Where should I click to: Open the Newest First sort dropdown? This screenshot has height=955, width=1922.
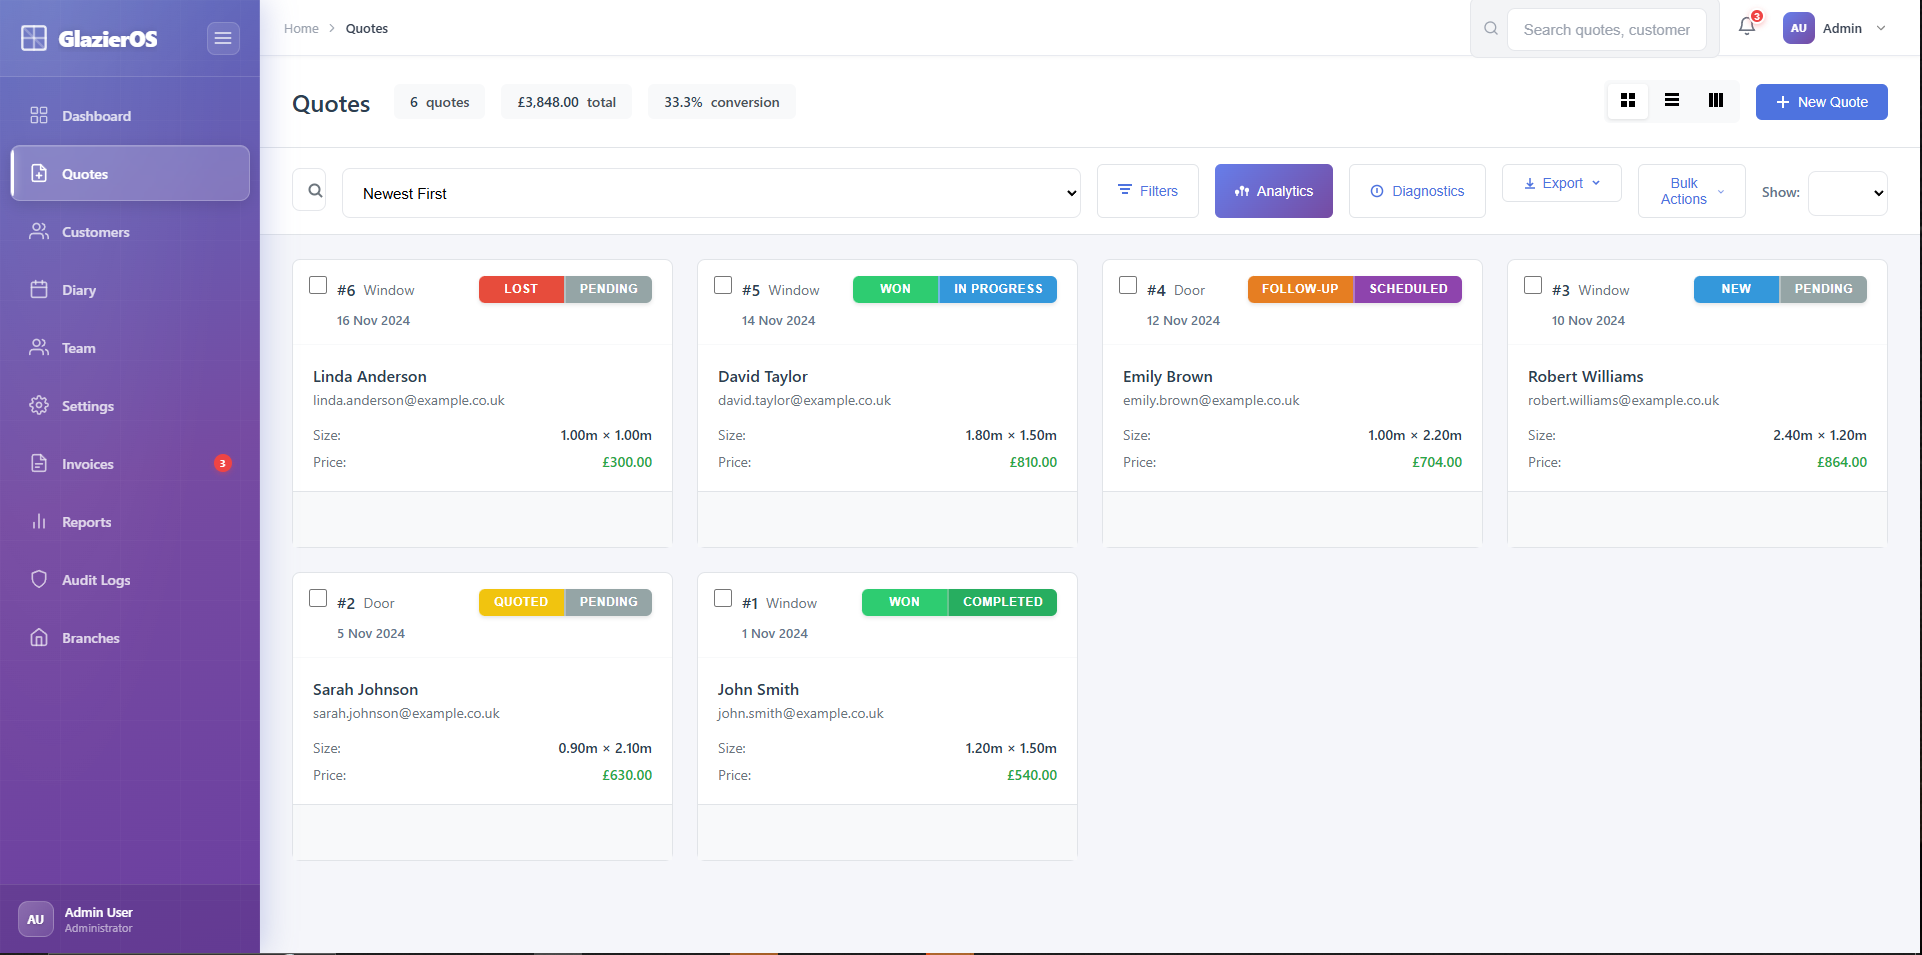coord(711,193)
